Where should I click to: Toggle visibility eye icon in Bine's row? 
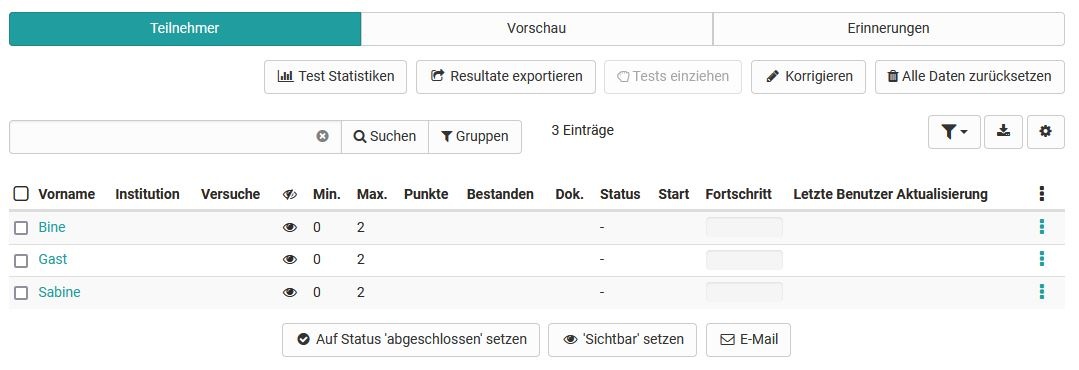click(290, 228)
